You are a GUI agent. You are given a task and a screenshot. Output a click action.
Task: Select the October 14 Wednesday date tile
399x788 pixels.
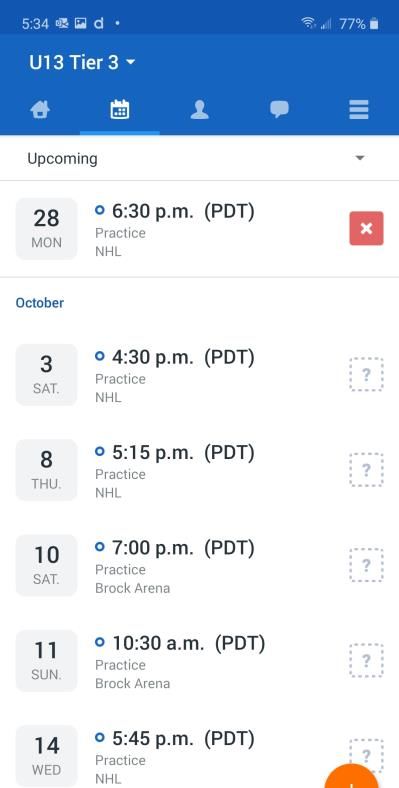[46, 756]
